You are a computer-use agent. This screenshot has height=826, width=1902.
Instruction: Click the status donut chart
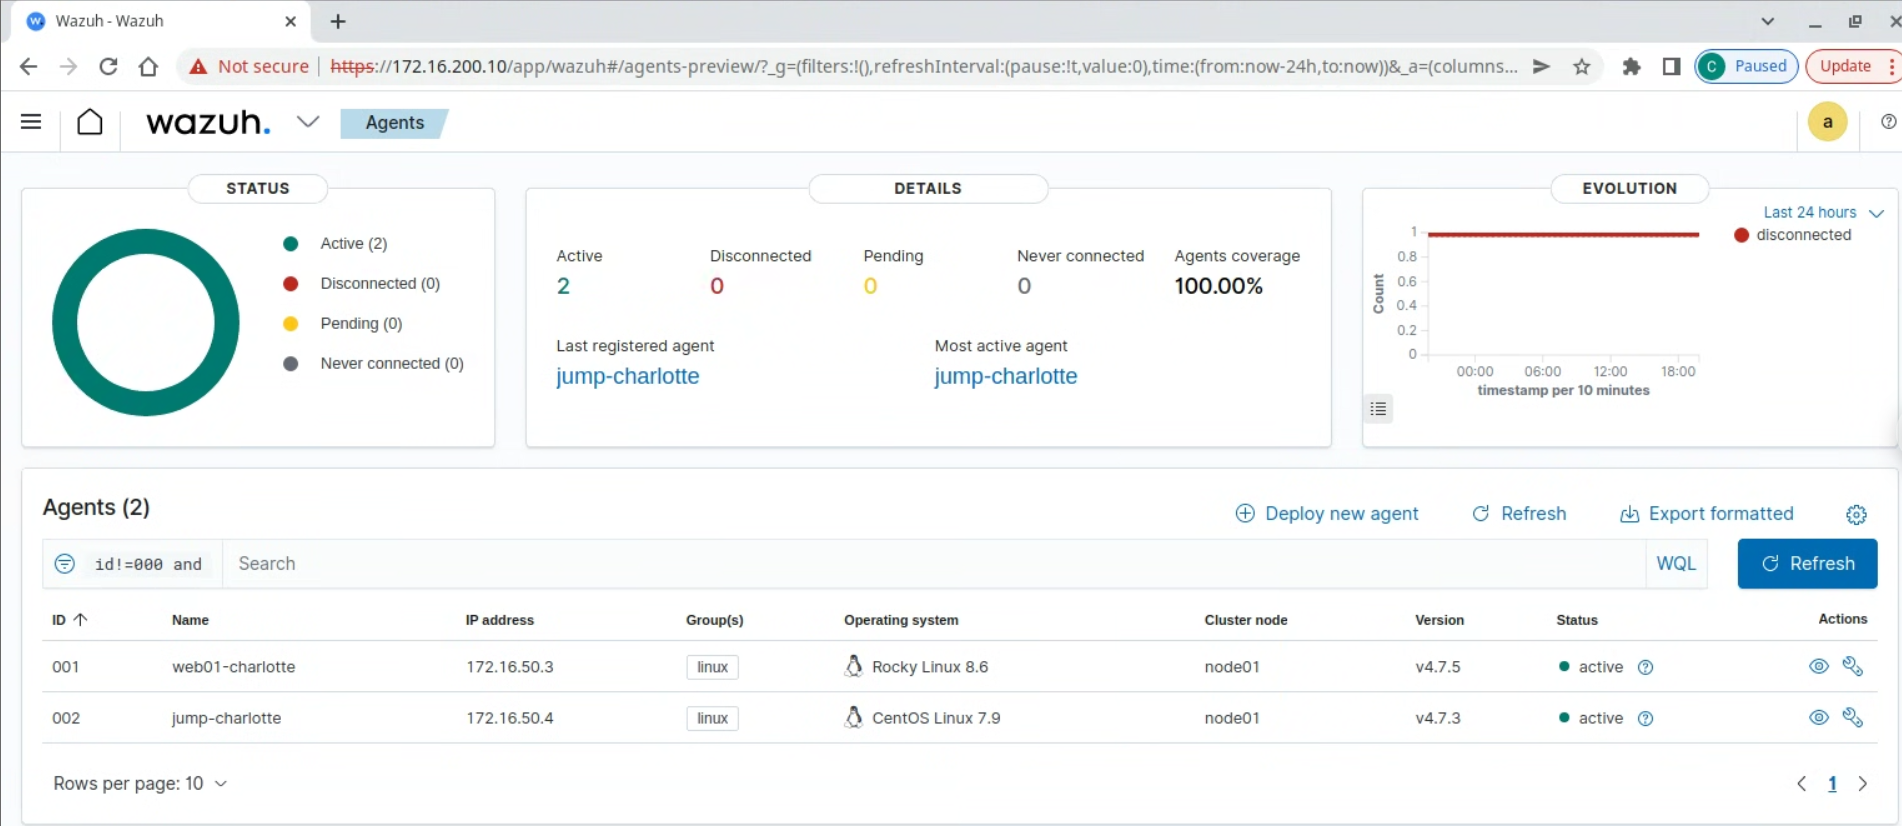[146, 322]
